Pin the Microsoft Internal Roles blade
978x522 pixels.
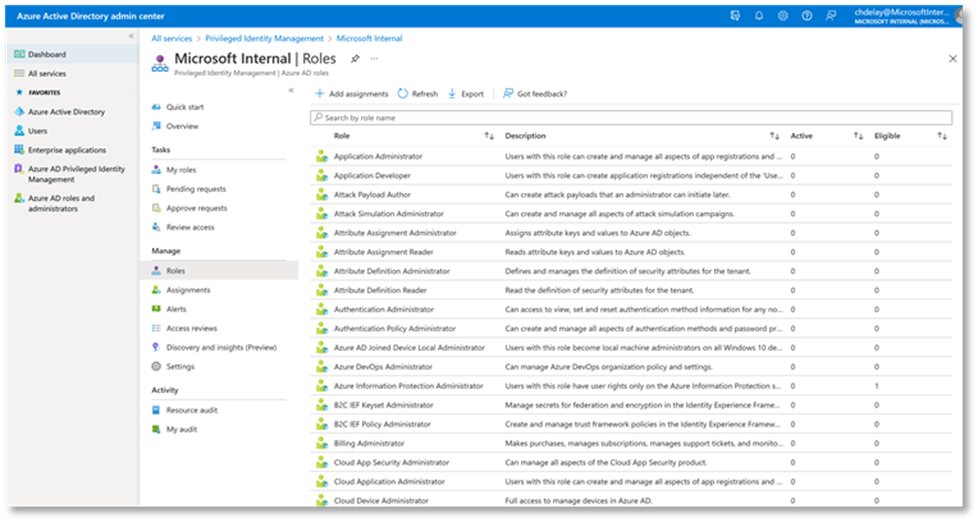(355, 60)
